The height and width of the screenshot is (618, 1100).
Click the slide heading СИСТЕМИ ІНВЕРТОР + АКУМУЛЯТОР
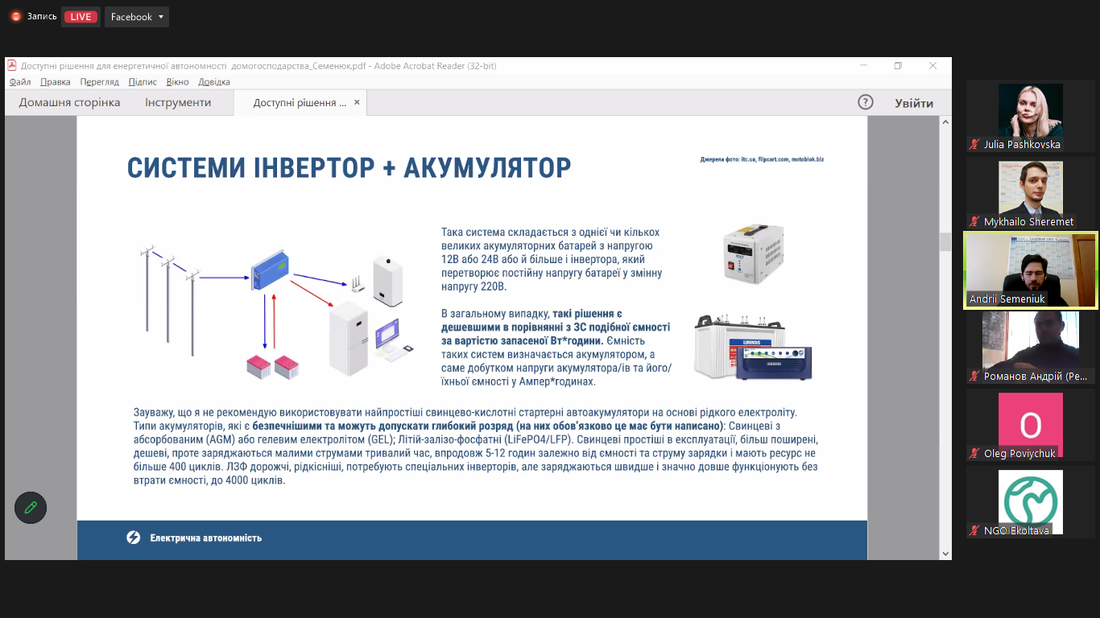(349, 168)
